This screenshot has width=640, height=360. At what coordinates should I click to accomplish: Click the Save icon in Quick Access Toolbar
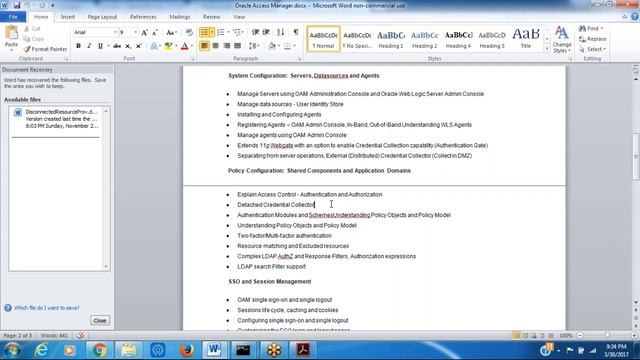17,5
